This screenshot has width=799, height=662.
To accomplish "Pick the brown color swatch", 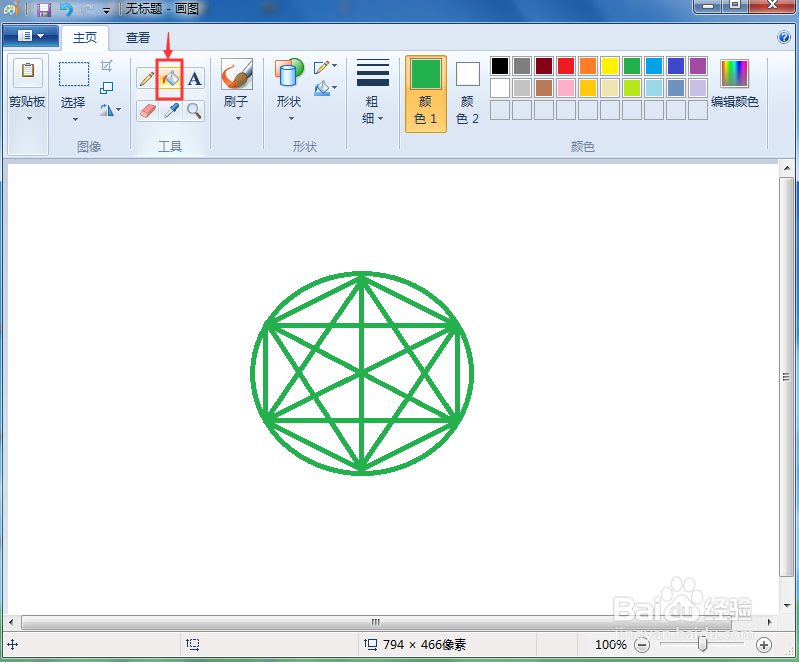I will tap(544, 88).
